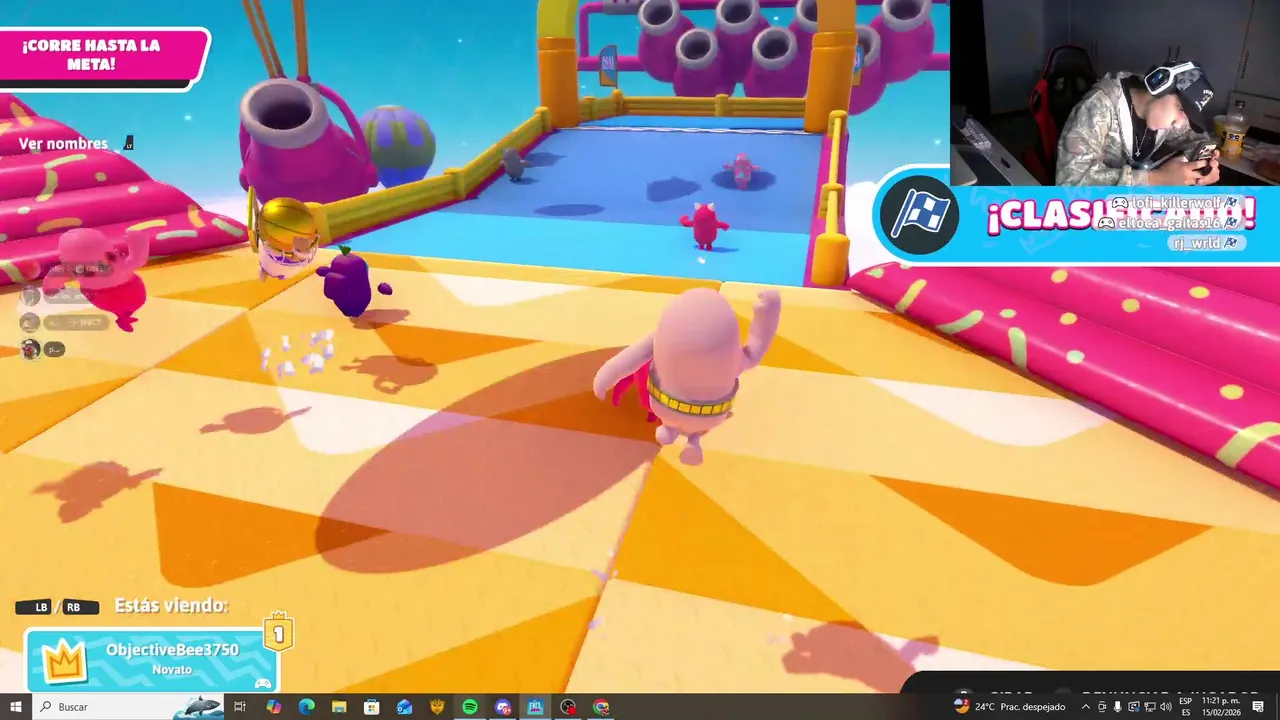Click the controller icon on the player card

click(262, 683)
